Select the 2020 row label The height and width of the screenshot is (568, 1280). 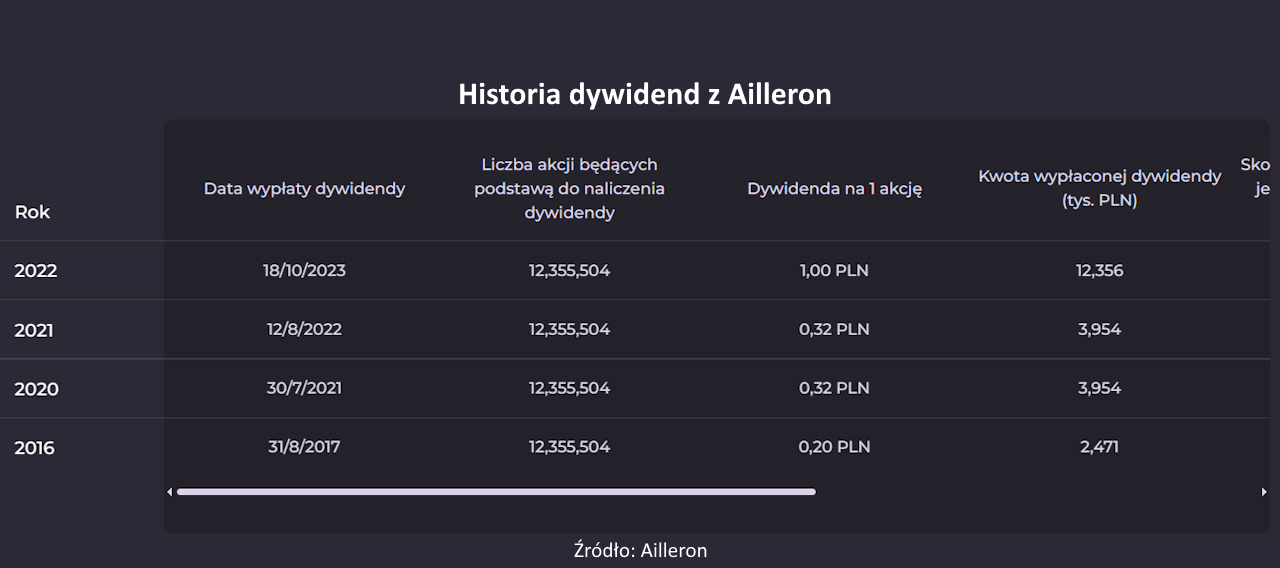(36, 389)
